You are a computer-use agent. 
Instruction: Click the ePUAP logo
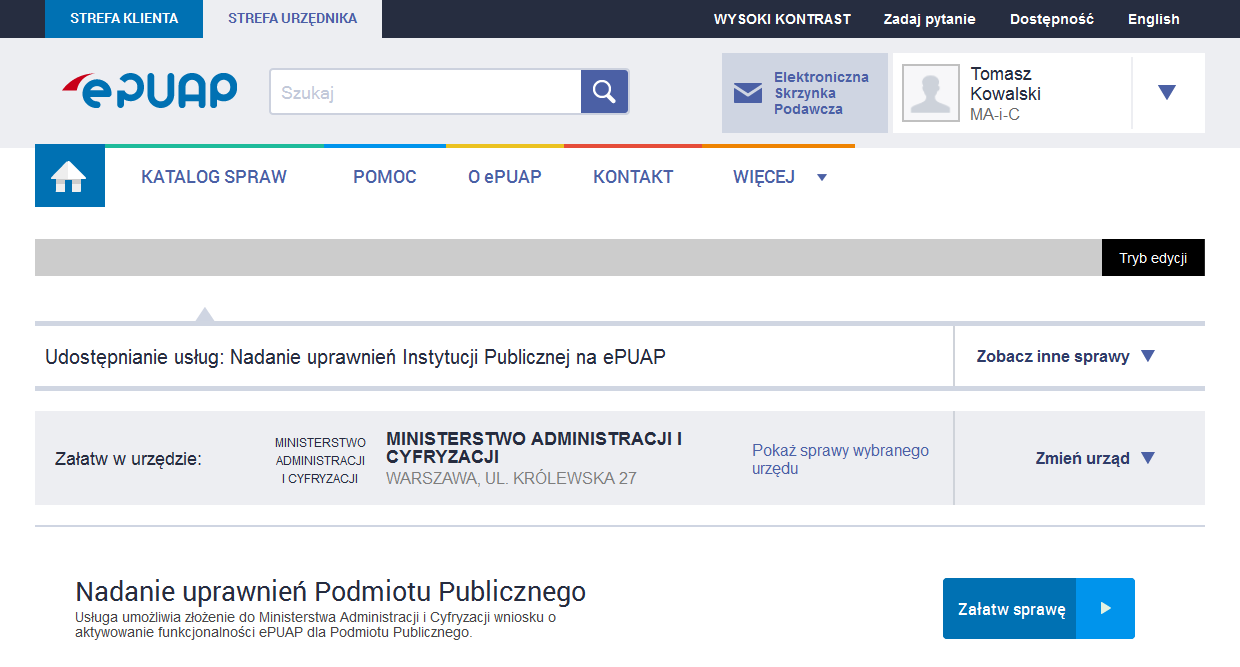150,91
